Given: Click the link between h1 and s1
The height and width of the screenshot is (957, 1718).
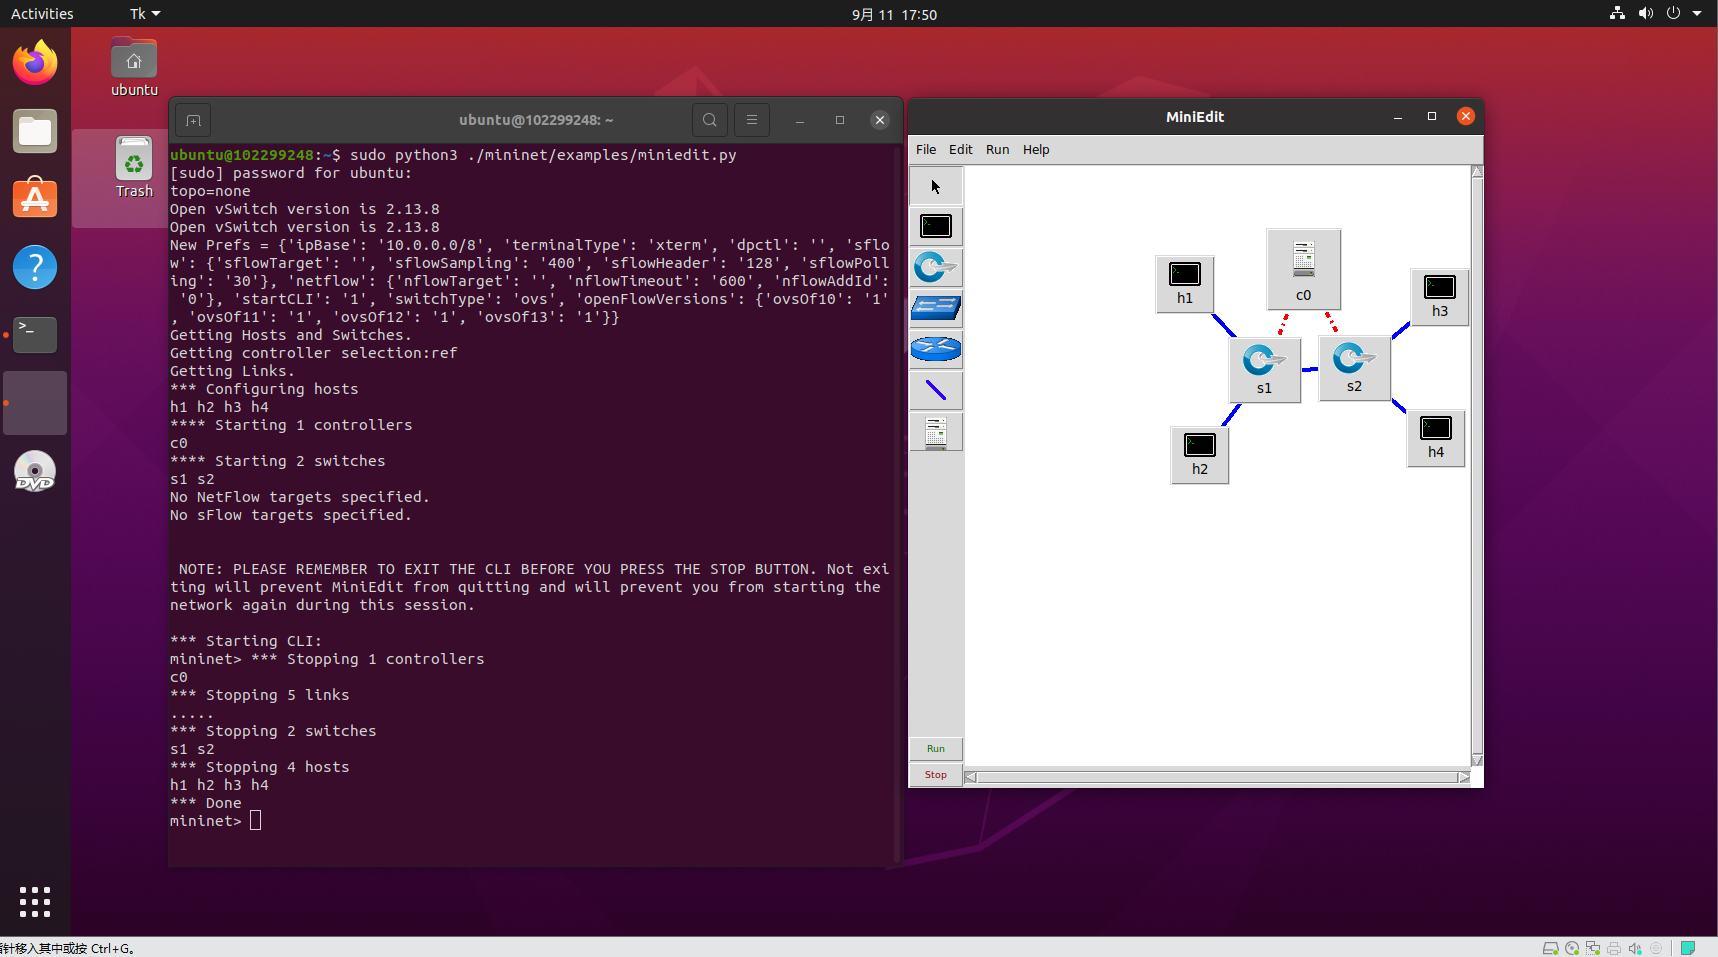Looking at the screenshot, I should tap(1224, 325).
